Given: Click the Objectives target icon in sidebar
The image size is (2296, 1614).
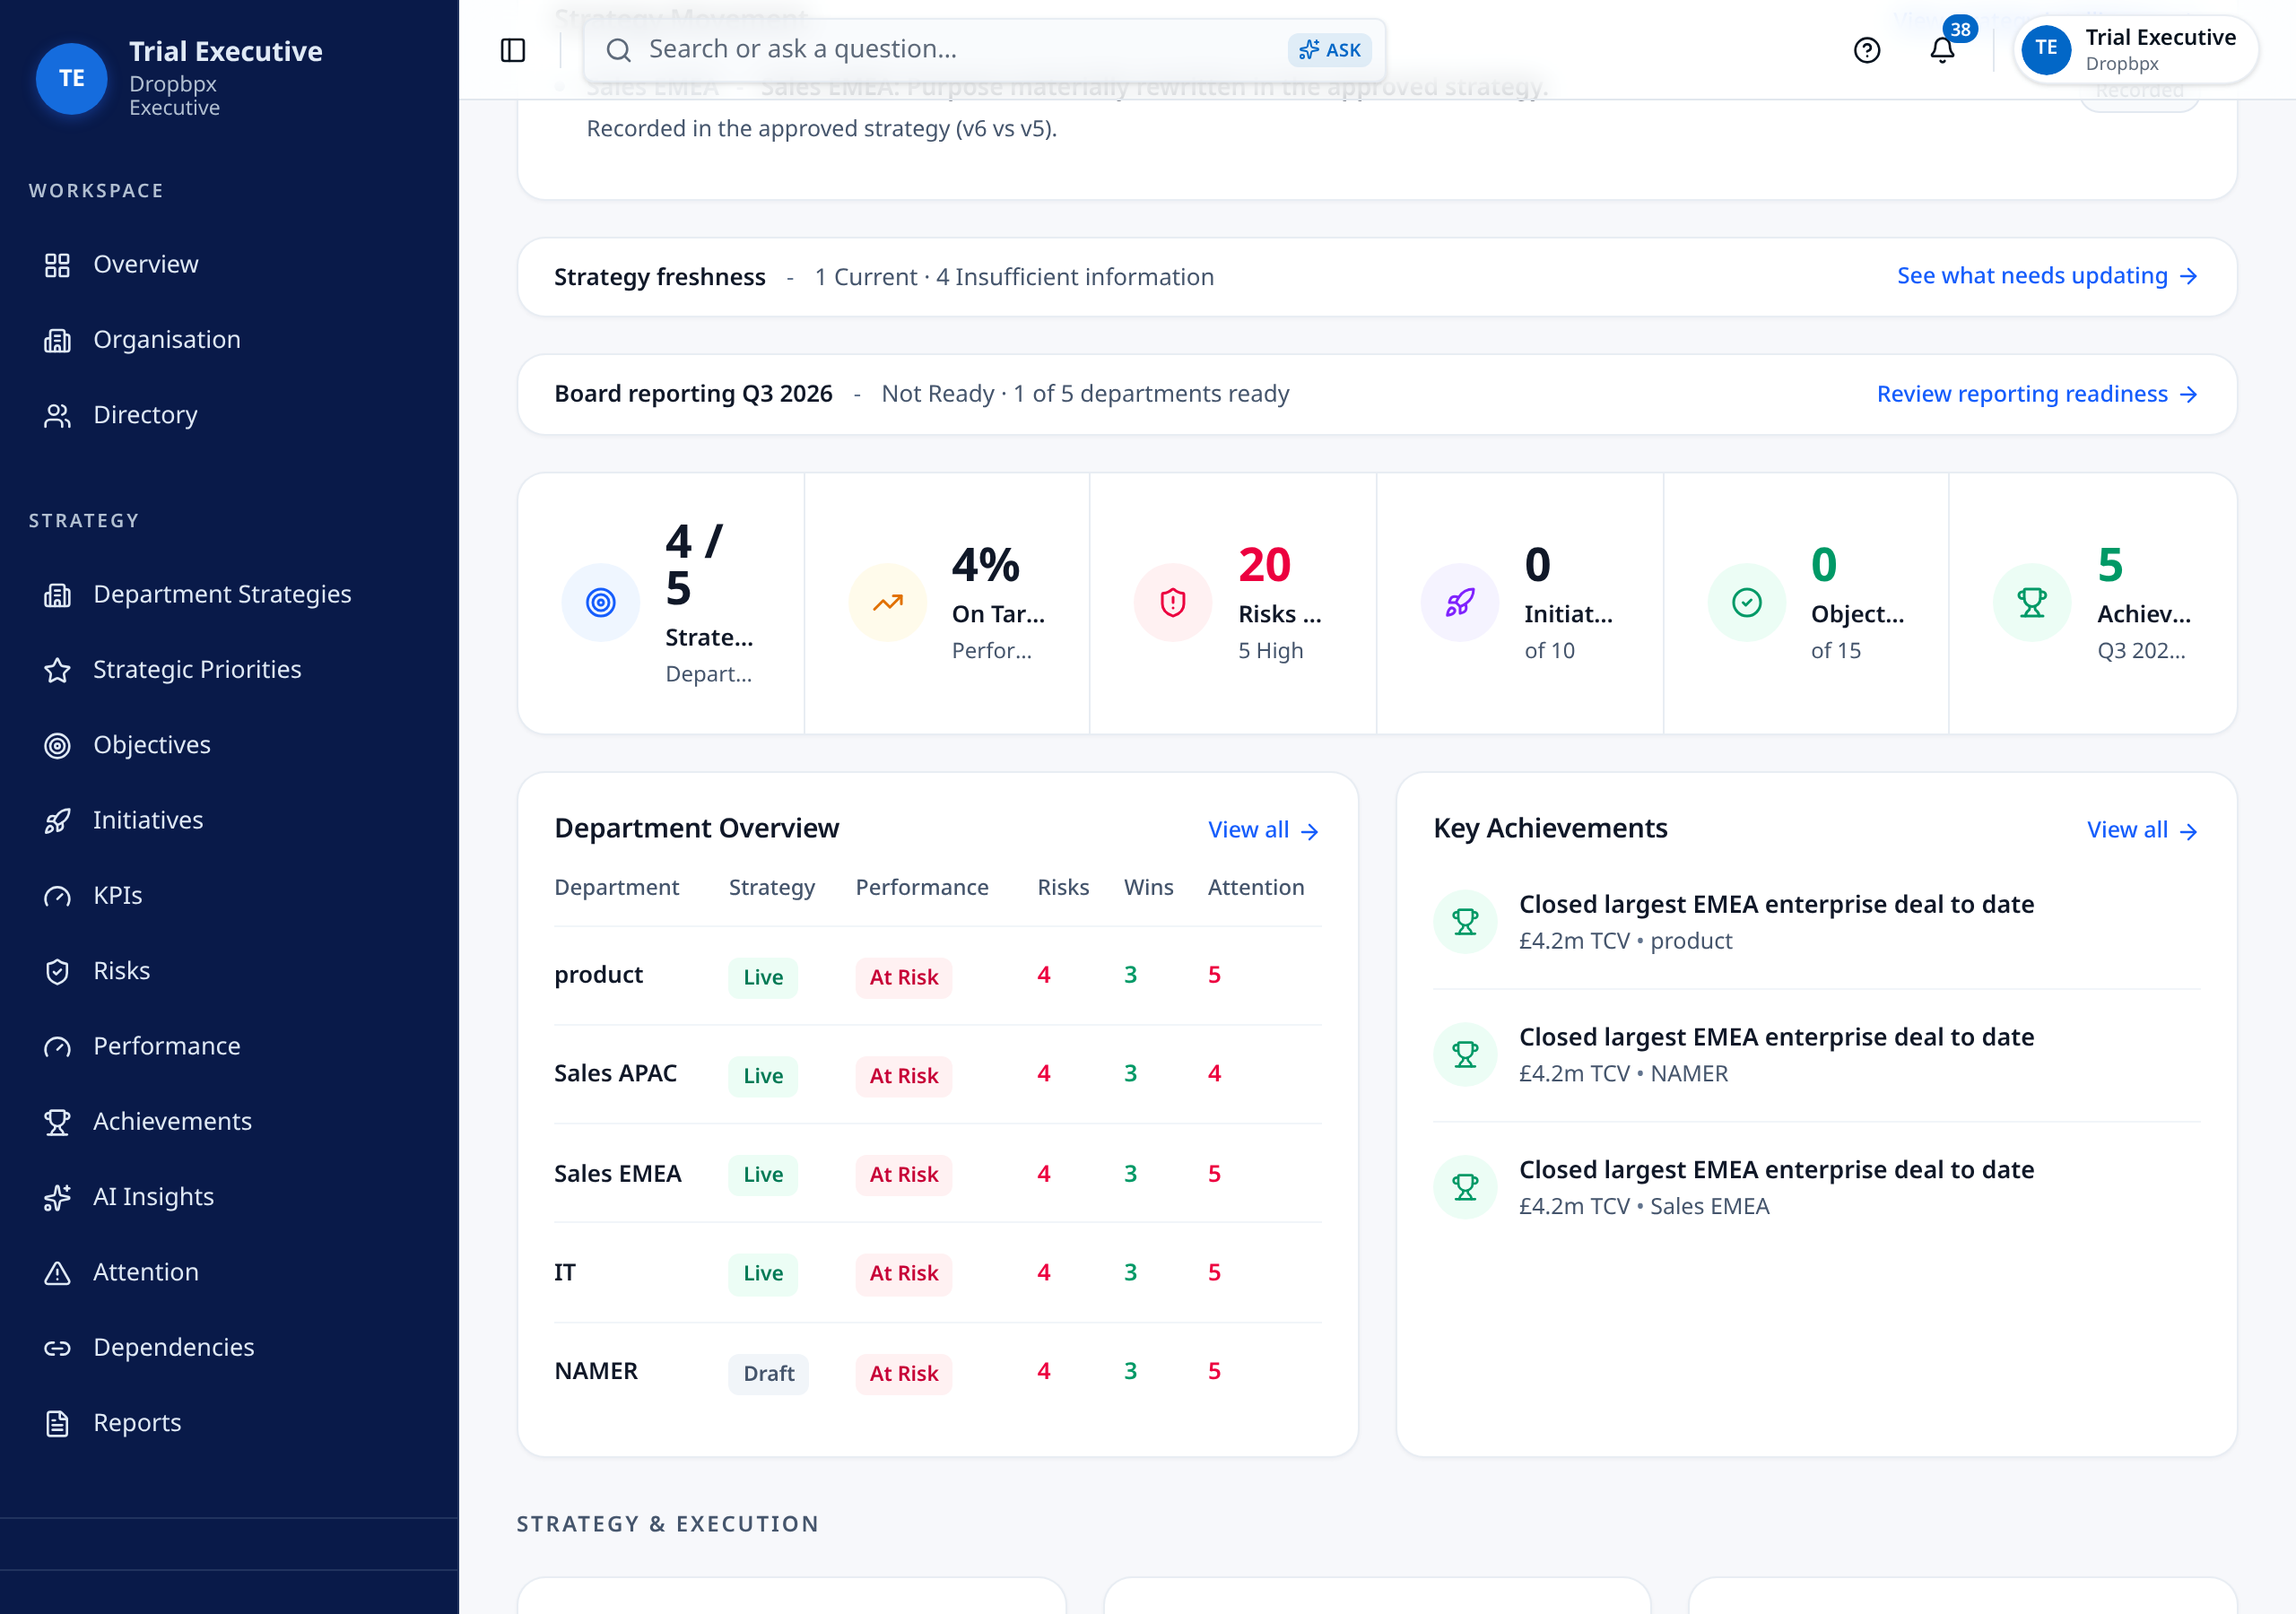Looking at the screenshot, I should click(57, 745).
